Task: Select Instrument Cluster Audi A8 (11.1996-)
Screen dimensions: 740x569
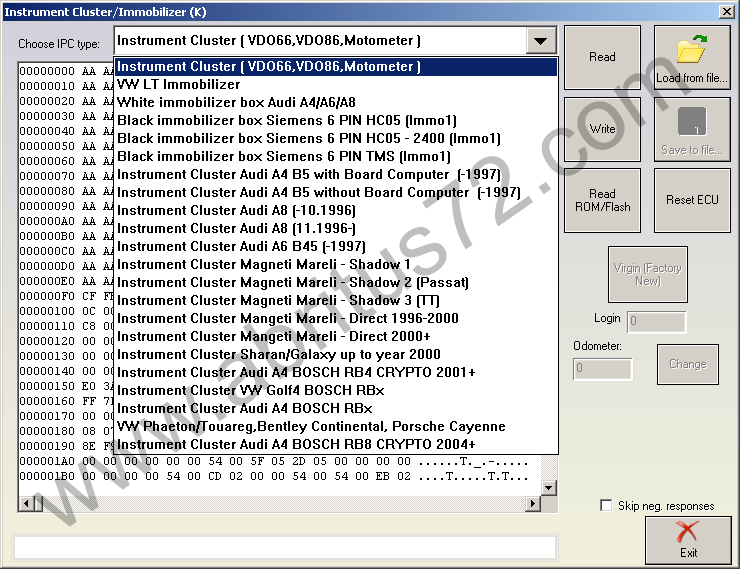Action: point(336,228)
